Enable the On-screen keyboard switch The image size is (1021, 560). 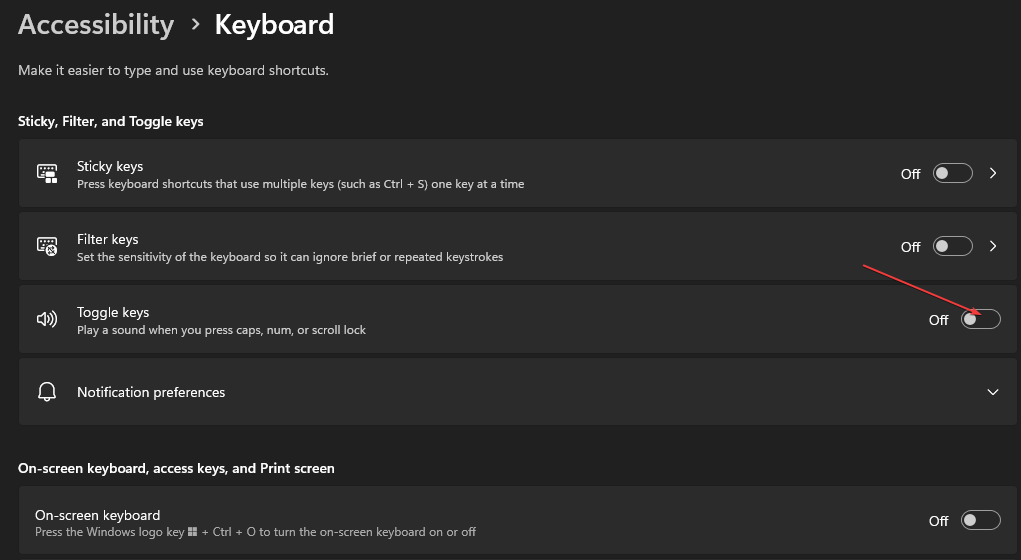point(980,520)
